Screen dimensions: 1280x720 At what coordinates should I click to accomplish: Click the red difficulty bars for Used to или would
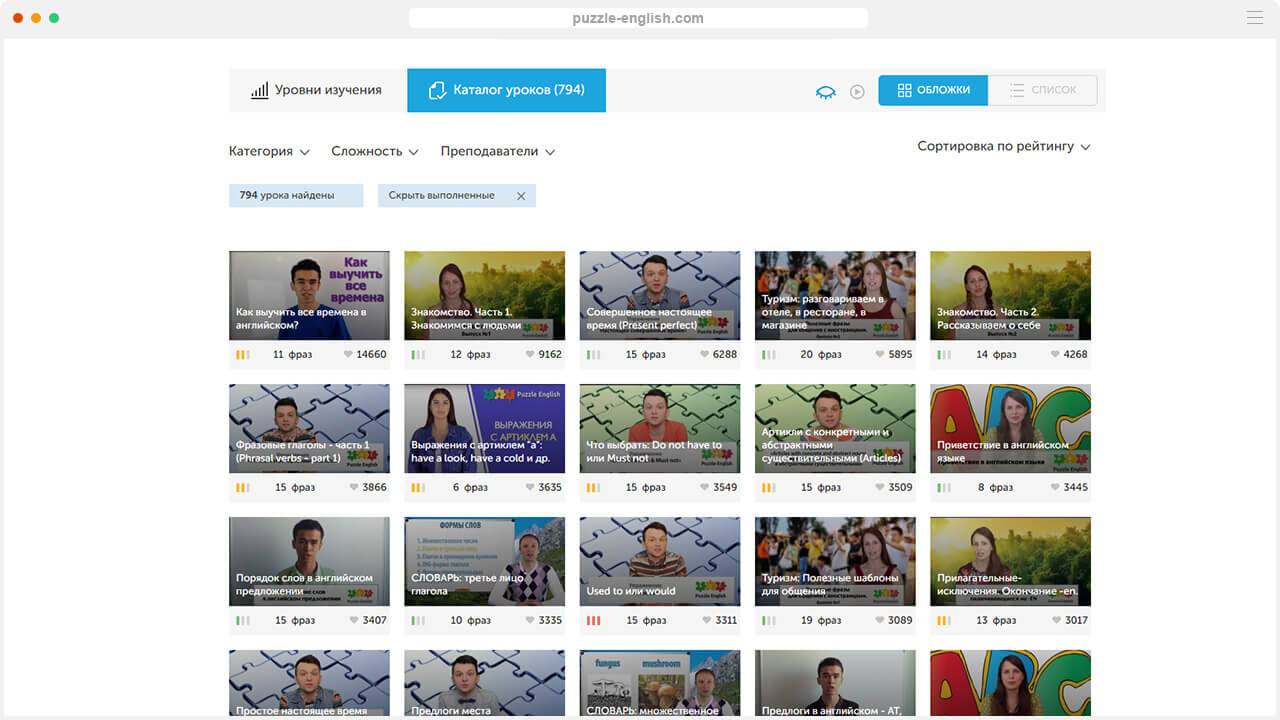pyautogui.click(x=593, y=620)
